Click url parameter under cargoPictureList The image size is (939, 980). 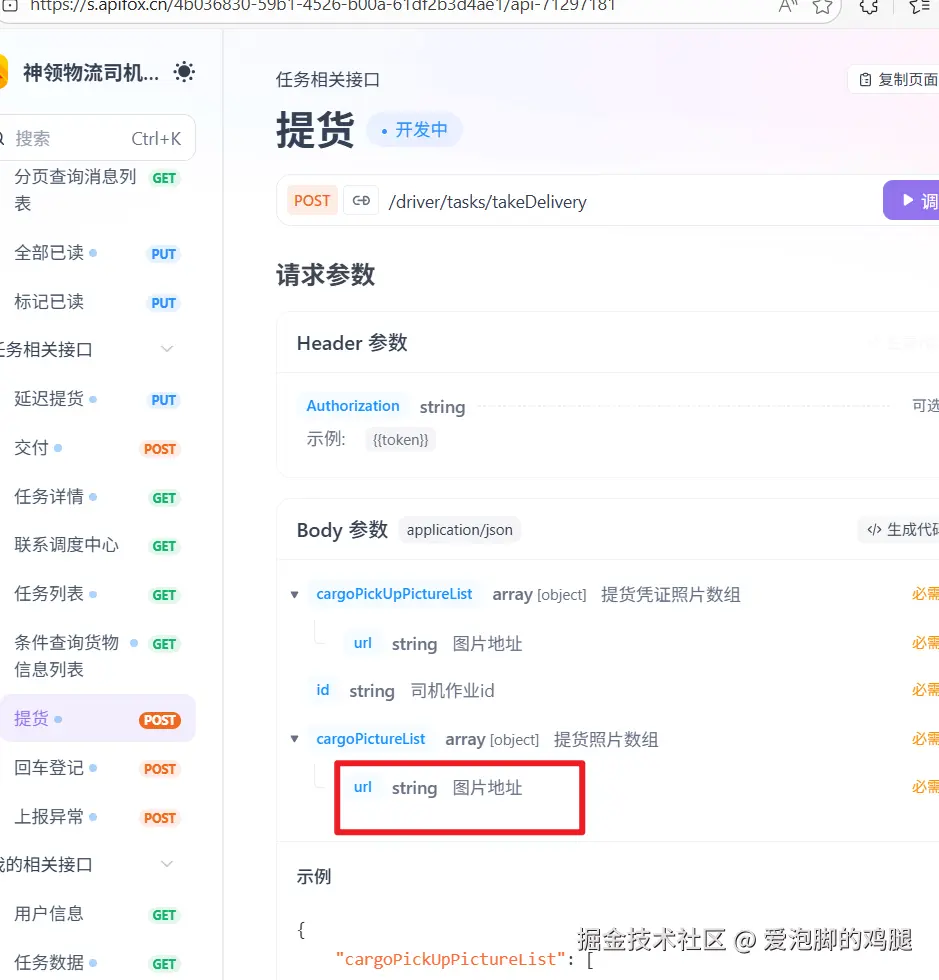[363, 788]
